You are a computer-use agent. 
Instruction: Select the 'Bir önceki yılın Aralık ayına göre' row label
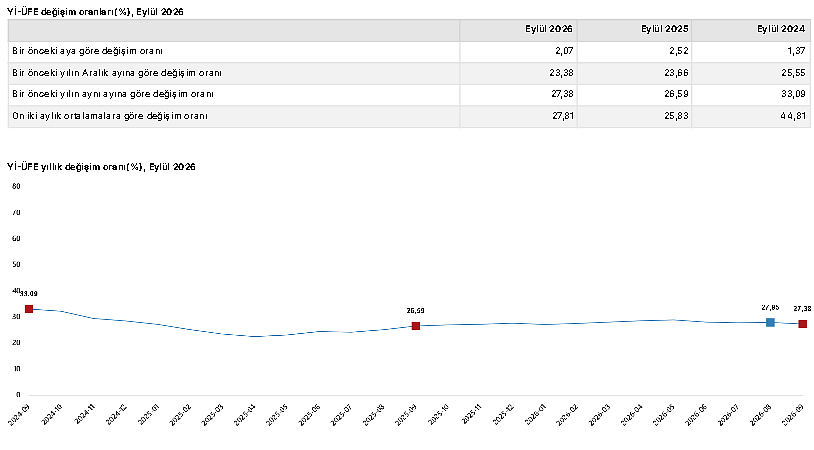[117, 73]
